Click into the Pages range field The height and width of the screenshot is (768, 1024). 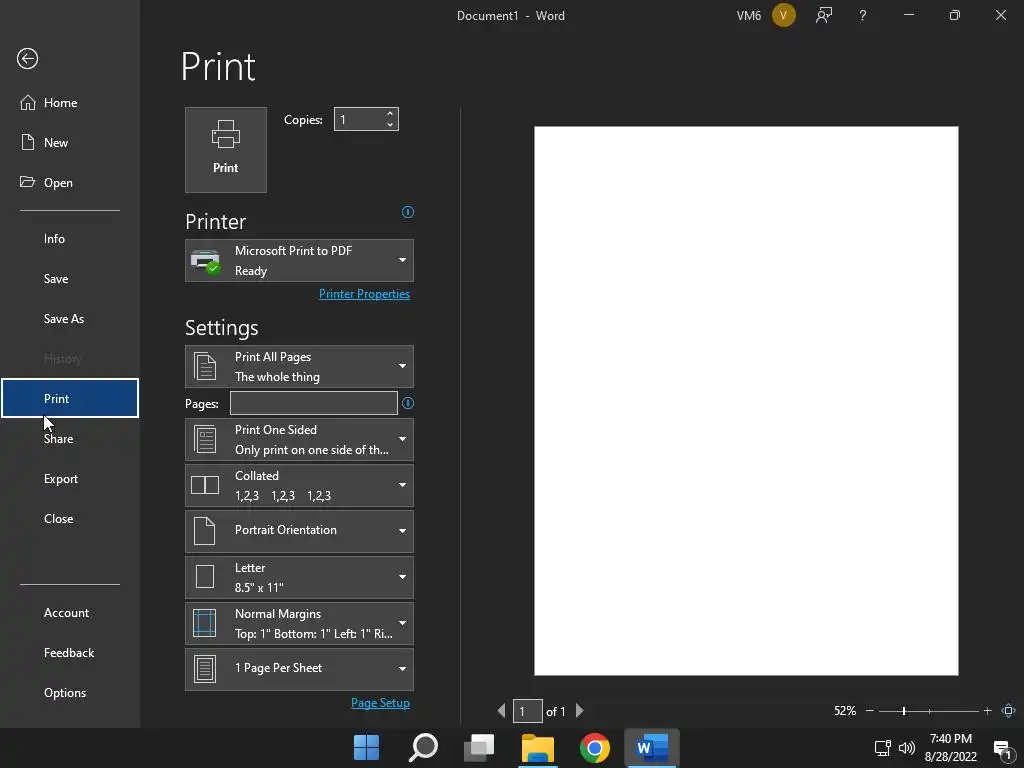click(x=313, y=403)
